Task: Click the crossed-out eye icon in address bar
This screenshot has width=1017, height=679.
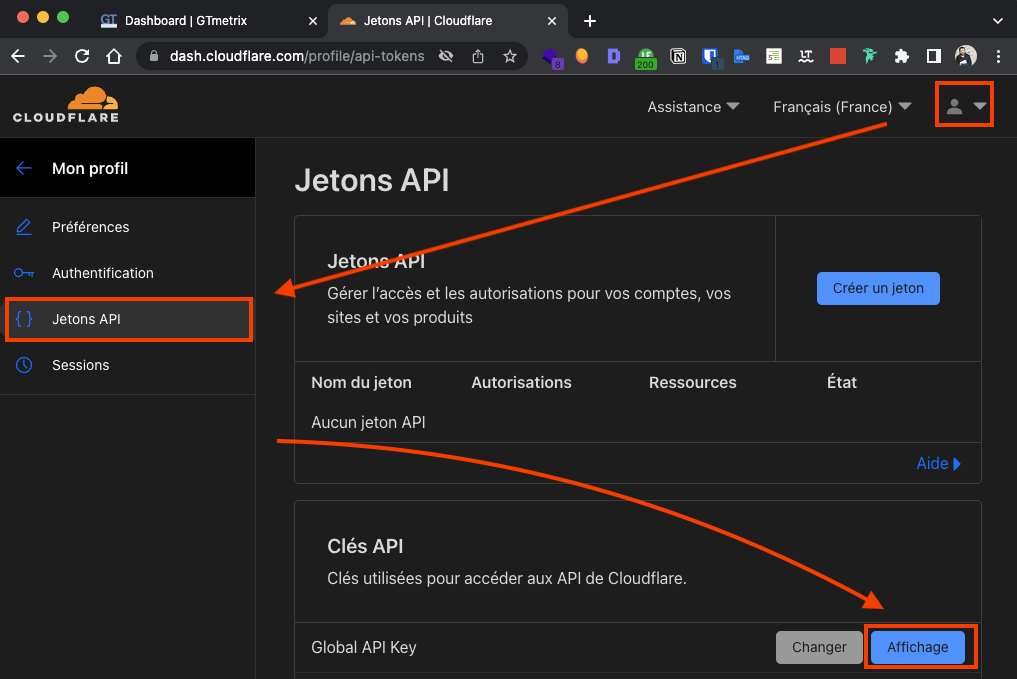Action: (446, 56)
